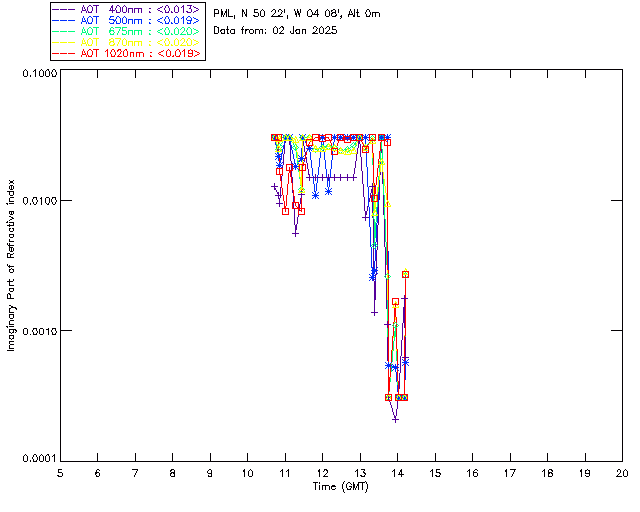This screenshot has height=512, width=640.
Task: Click x-axis tick label 7
Action: coord(135,473)
